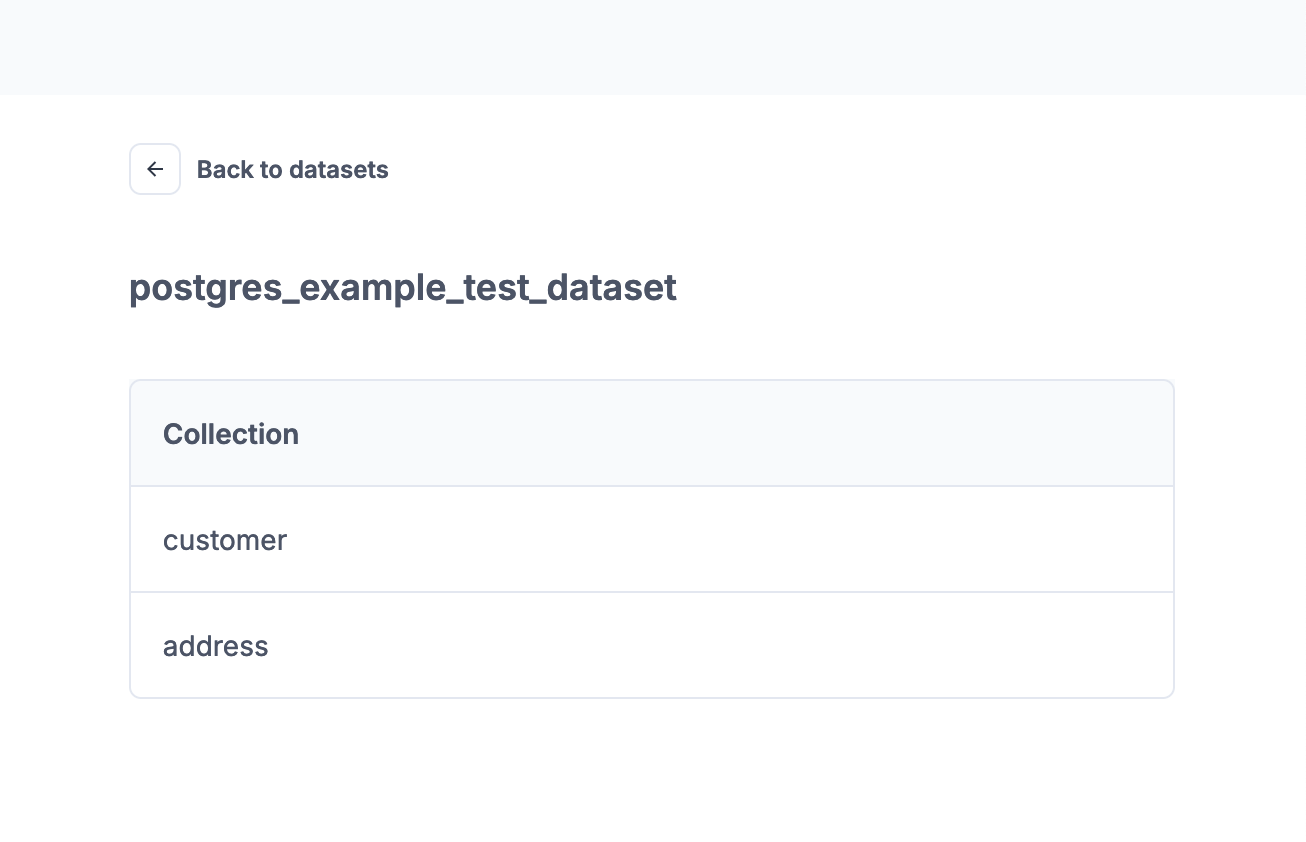
Task: Select the first row under Collection
Action: coord(651,540)
